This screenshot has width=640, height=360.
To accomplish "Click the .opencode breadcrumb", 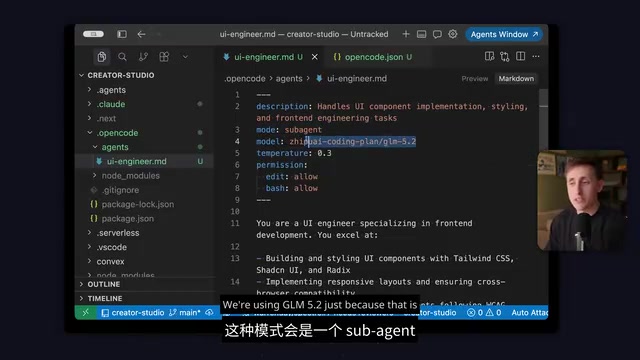I will pyautogui.click(x=245, y=78).
